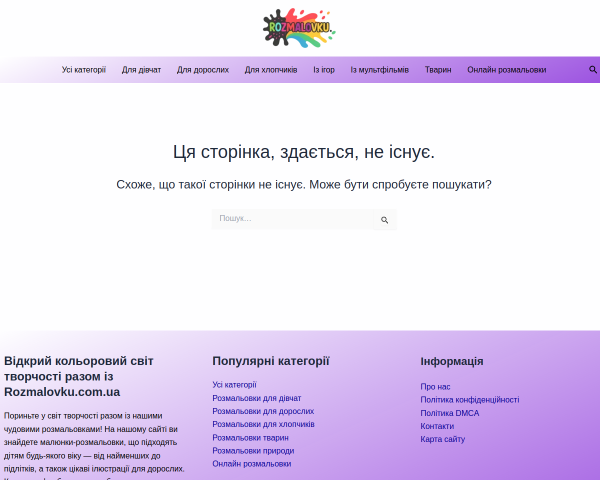Open the "Контакти" footer link
Screen dimensions: 600x480
coord(437,426)
